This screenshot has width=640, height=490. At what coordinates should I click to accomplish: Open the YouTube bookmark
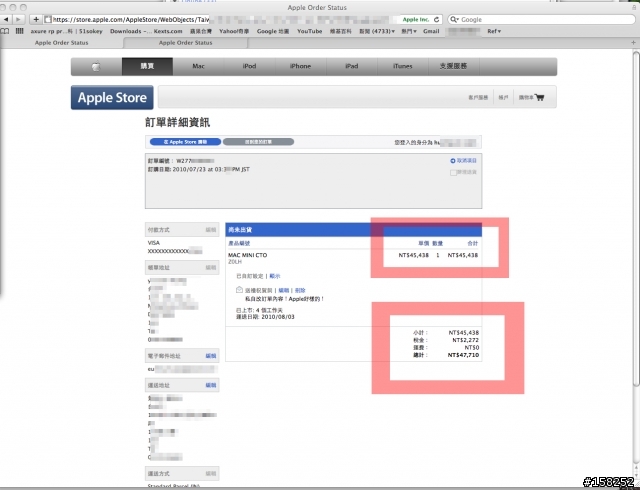309,31
